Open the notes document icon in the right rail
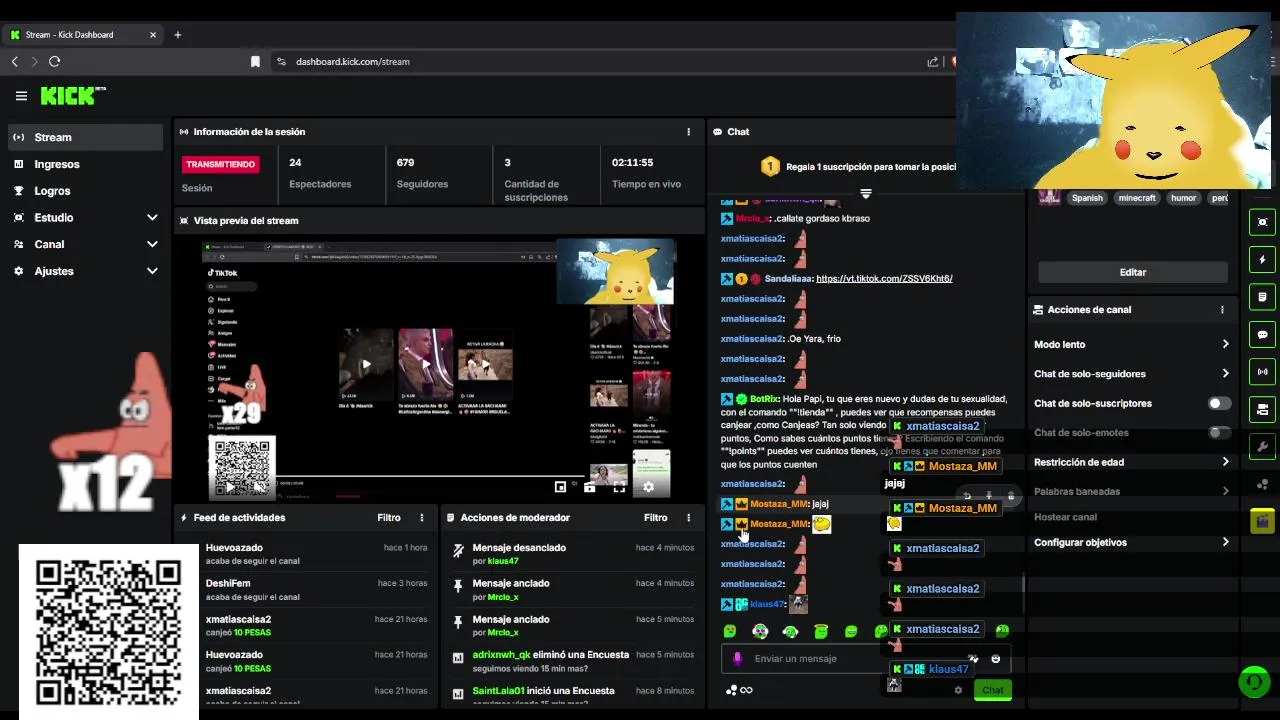The image size is (1280, 720). coord(1262,297)
